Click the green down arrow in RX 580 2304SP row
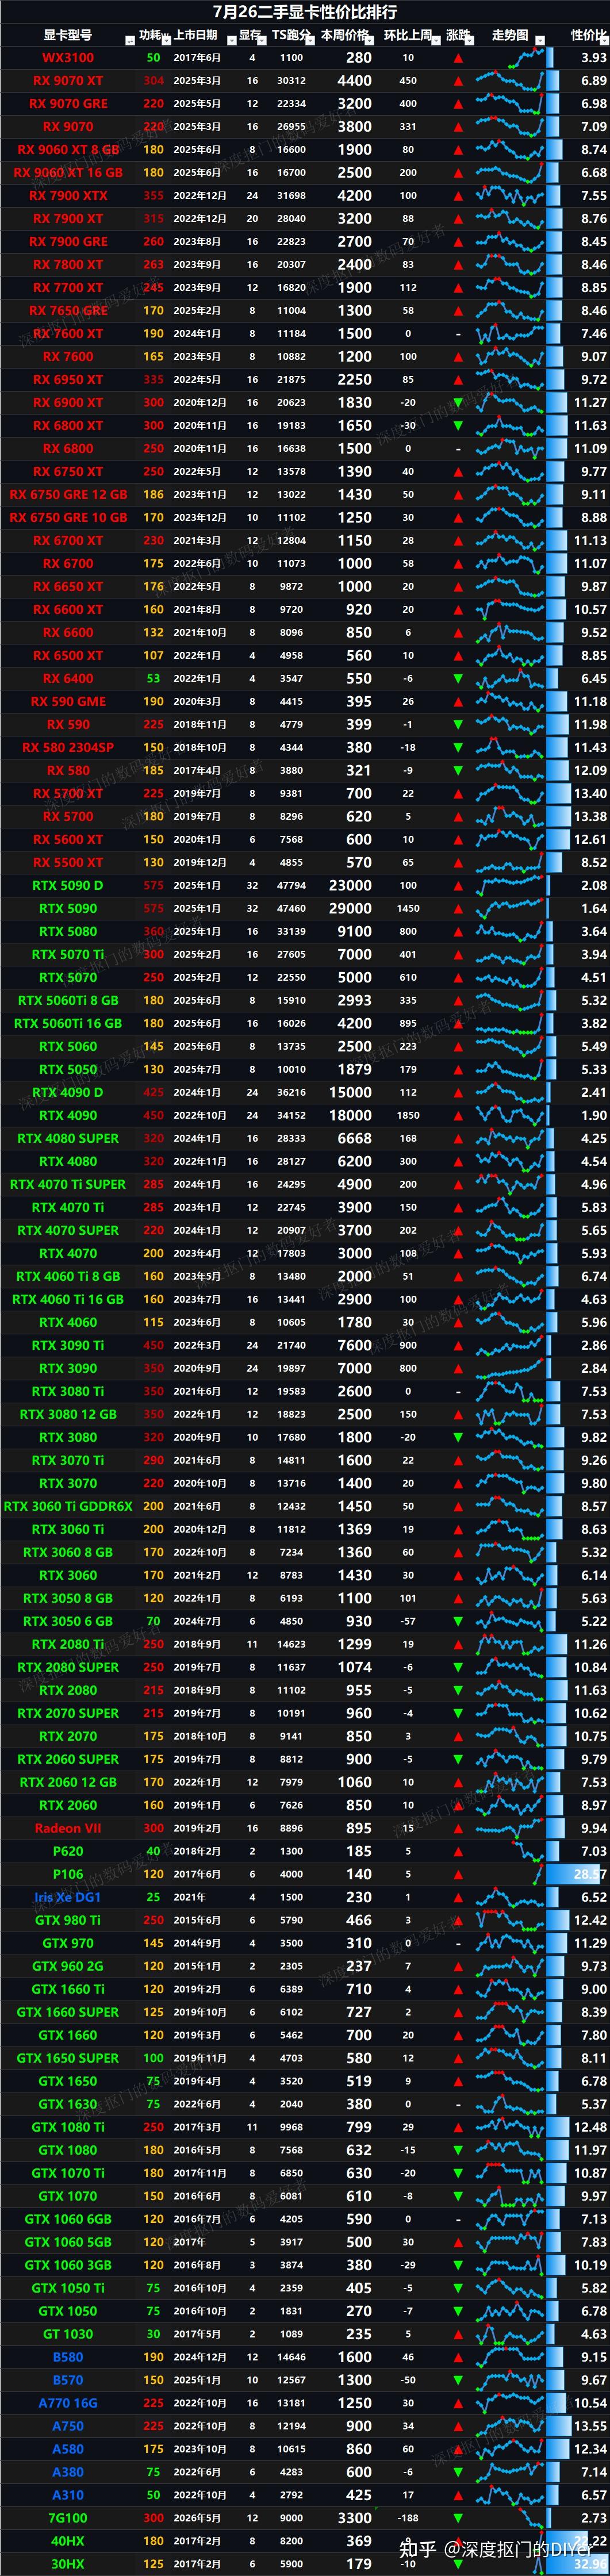 tap(458, 748)
